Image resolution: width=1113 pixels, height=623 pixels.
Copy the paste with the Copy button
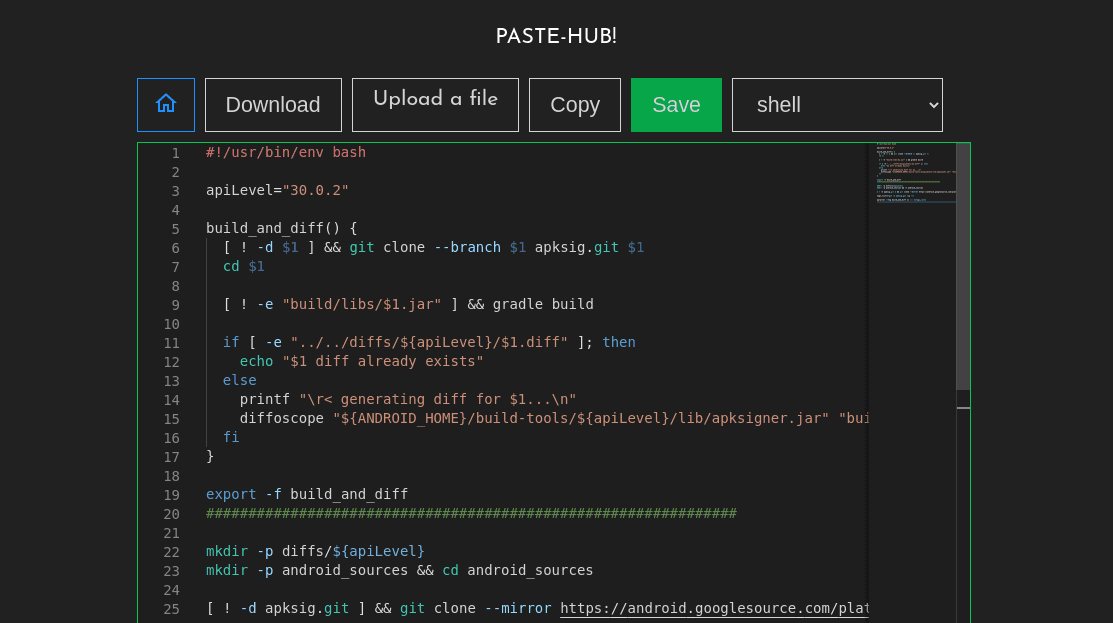point(575,104)
